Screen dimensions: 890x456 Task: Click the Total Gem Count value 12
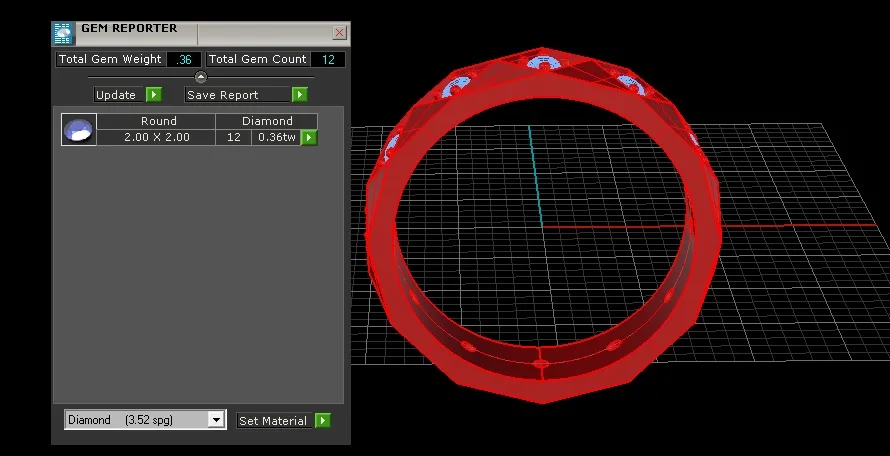[x=328, y=60]
